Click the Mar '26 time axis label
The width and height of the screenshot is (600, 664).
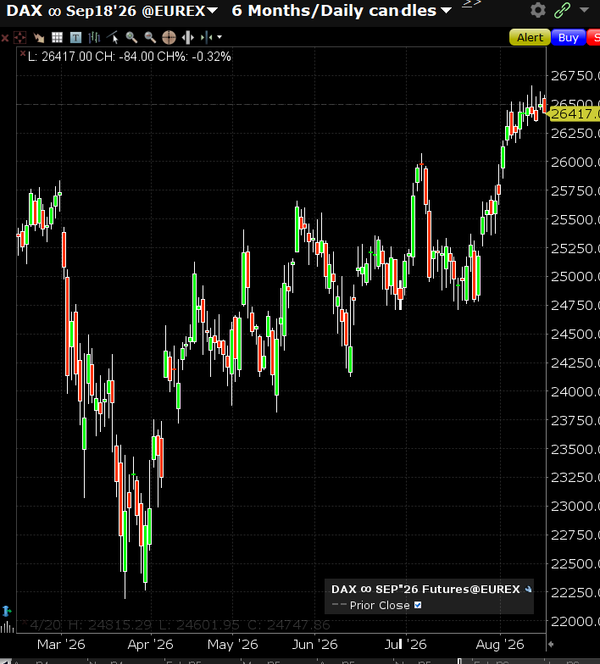(61, 645)
